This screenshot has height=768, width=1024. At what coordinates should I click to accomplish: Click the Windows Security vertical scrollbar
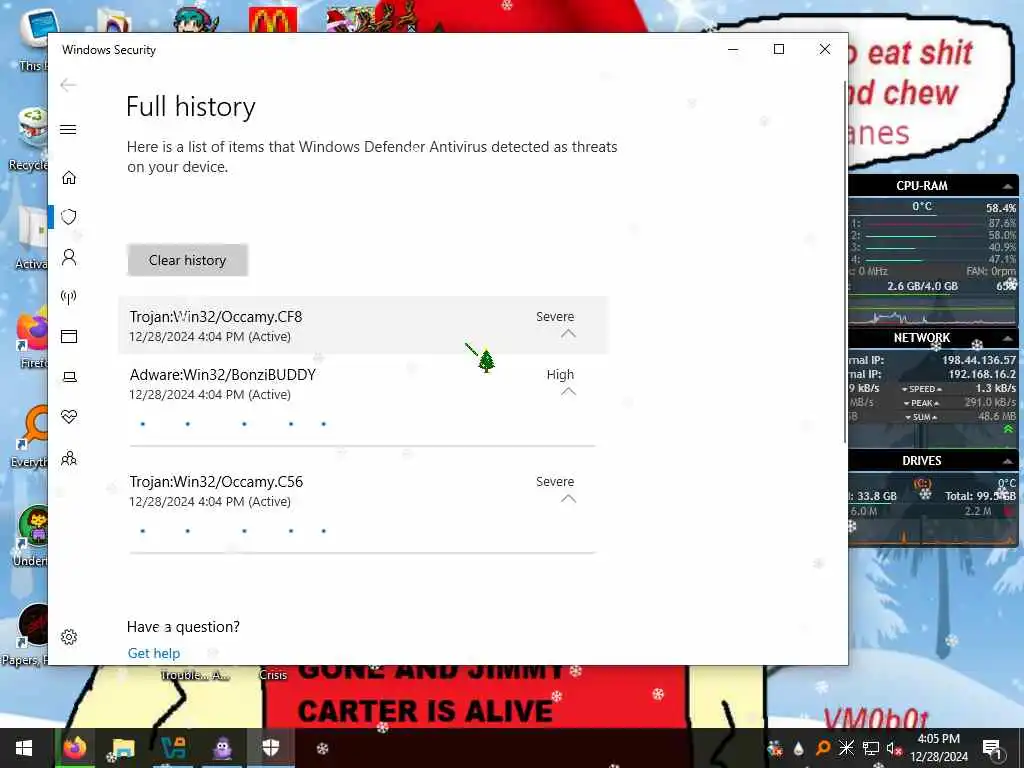click(x=845, y=261)
